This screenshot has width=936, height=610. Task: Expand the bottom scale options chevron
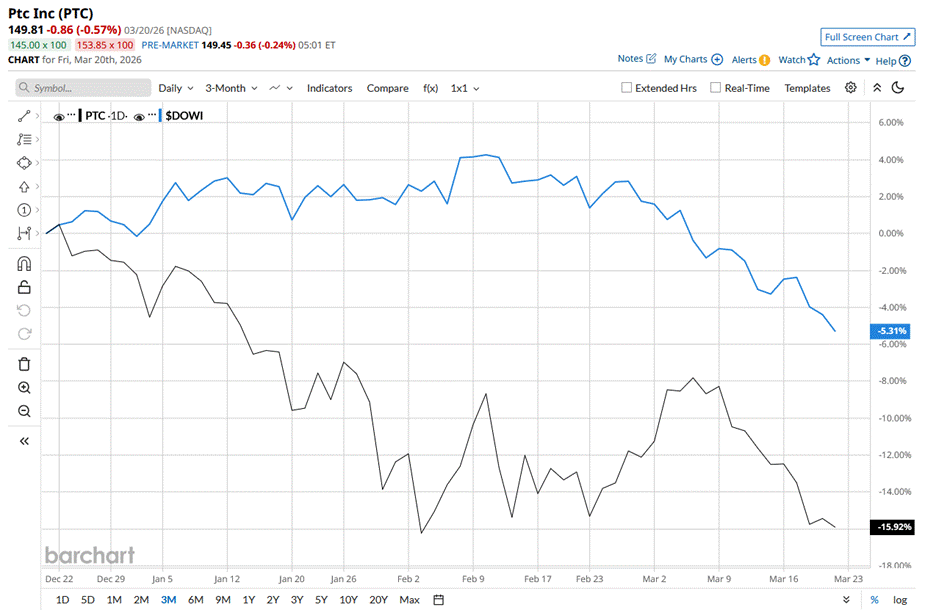846,600
